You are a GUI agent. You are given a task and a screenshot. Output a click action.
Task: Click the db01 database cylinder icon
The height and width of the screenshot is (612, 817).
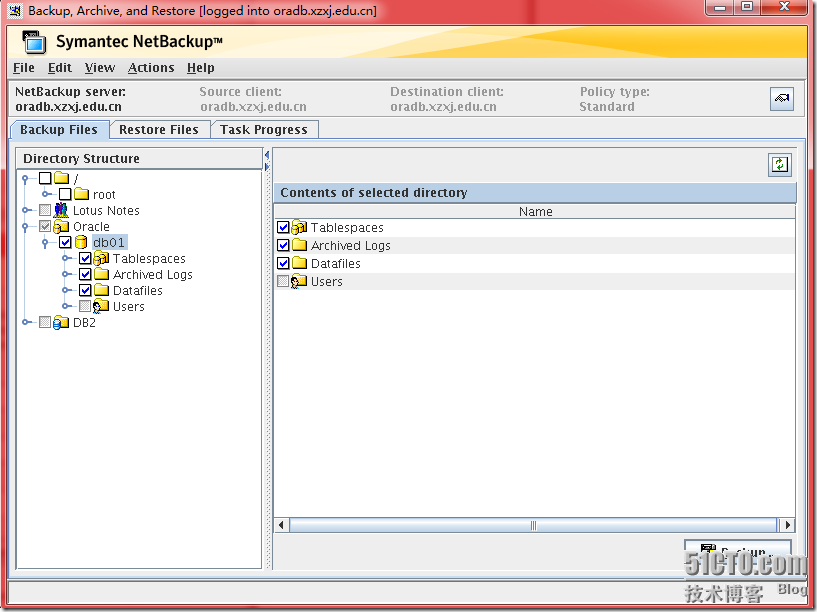pos(81,242)
